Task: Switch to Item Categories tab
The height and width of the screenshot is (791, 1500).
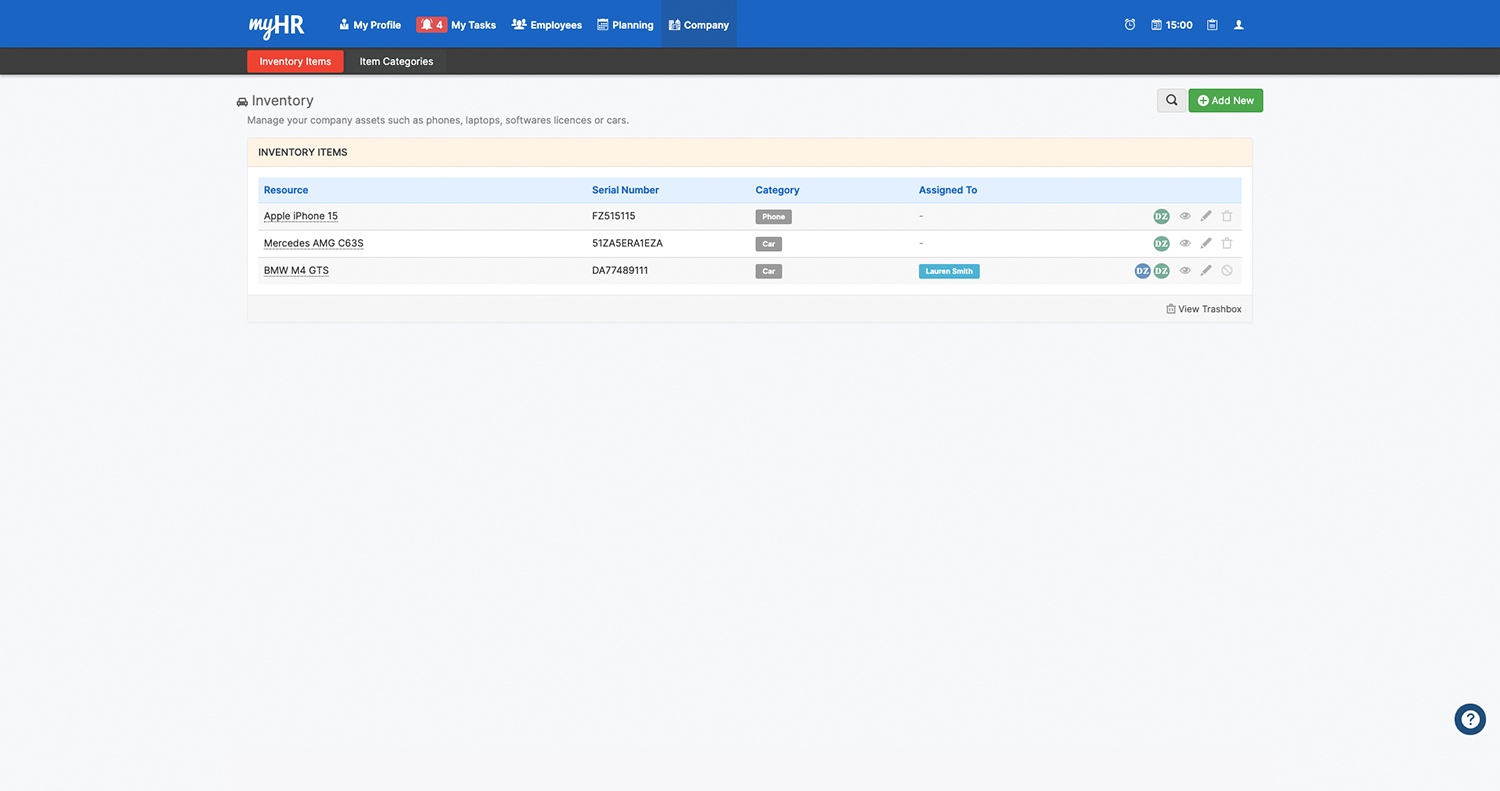Action: [x=396, y=62]
